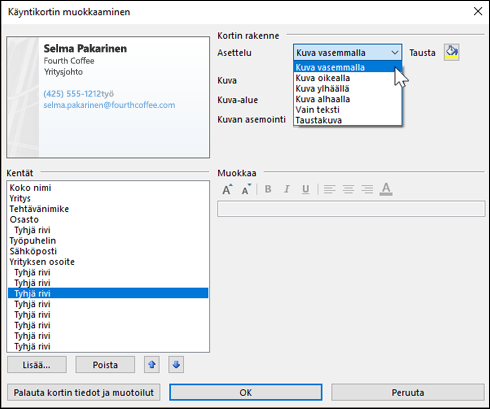Toggle italic formatting
Screen dimensions: 490x409
[287, 189]
